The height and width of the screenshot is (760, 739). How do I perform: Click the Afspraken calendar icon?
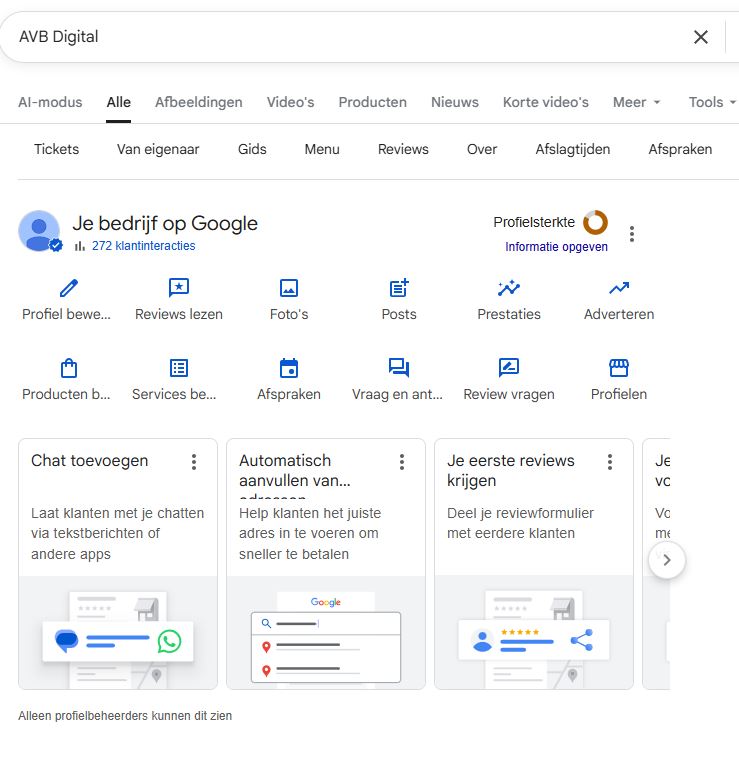tap(289, 368)
